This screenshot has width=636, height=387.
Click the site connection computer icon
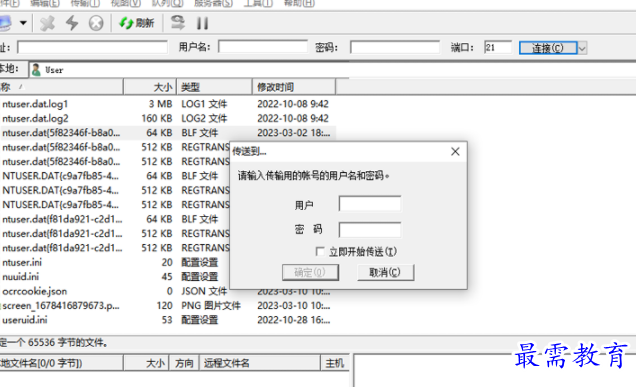[5, 23]
